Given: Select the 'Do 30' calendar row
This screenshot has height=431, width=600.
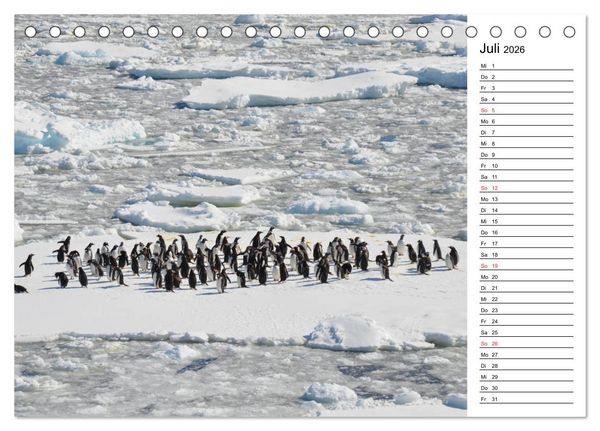Looking at the screenshot, I should tap(527, 388).
